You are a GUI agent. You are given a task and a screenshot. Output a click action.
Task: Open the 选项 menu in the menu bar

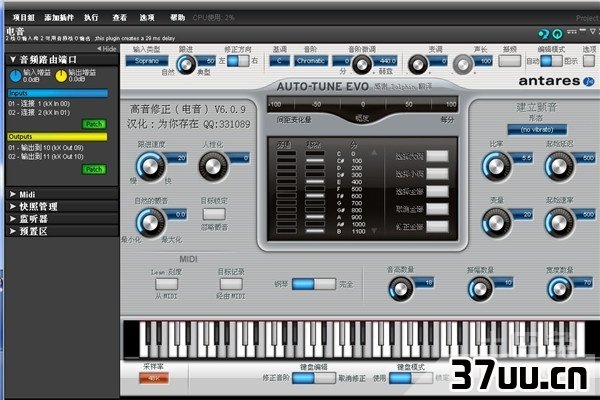click(147, 18)
